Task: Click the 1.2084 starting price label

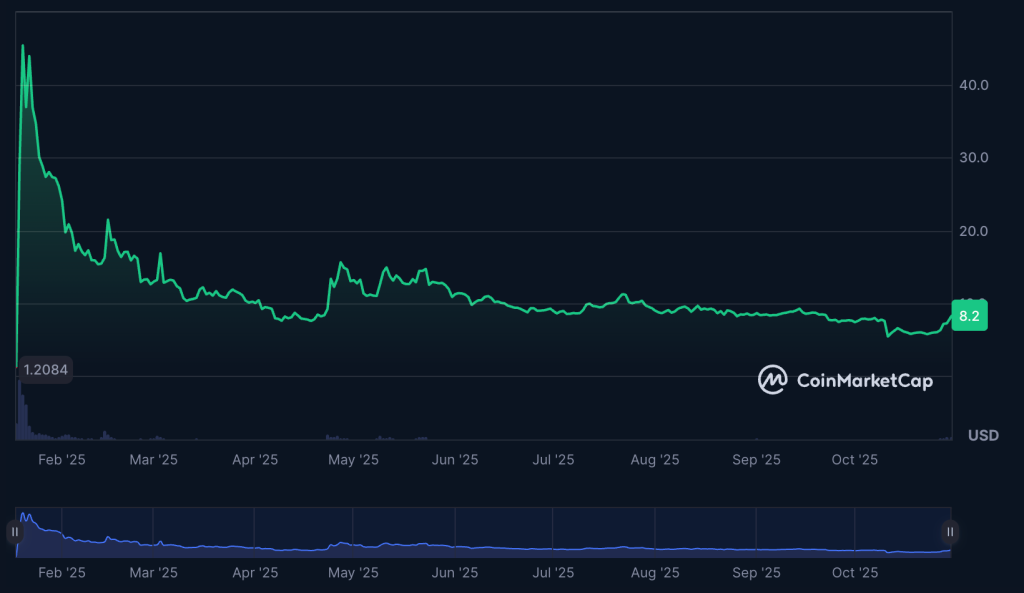Action: pos(46,370)
